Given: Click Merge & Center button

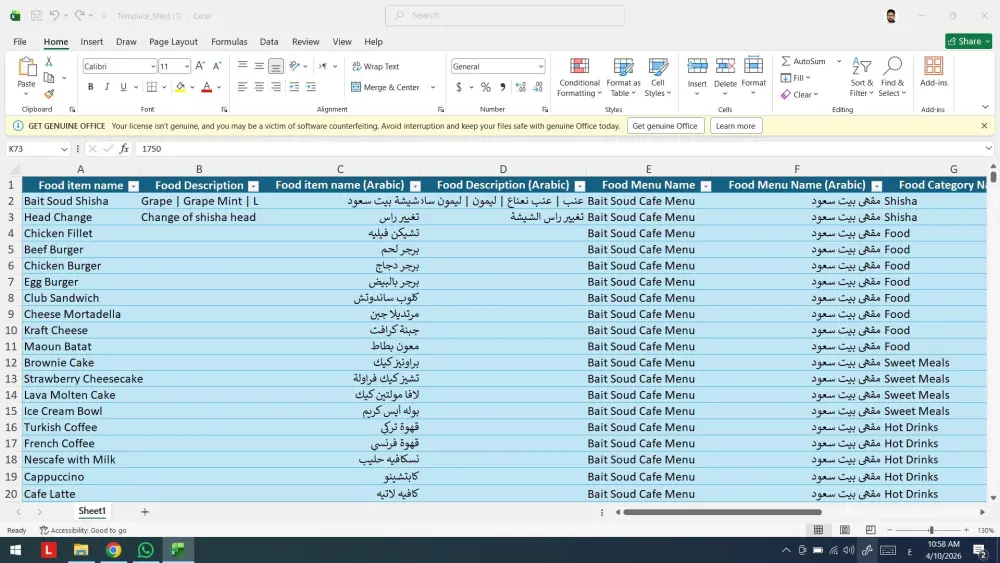Looking at the screenshot, I should point(385,87).
